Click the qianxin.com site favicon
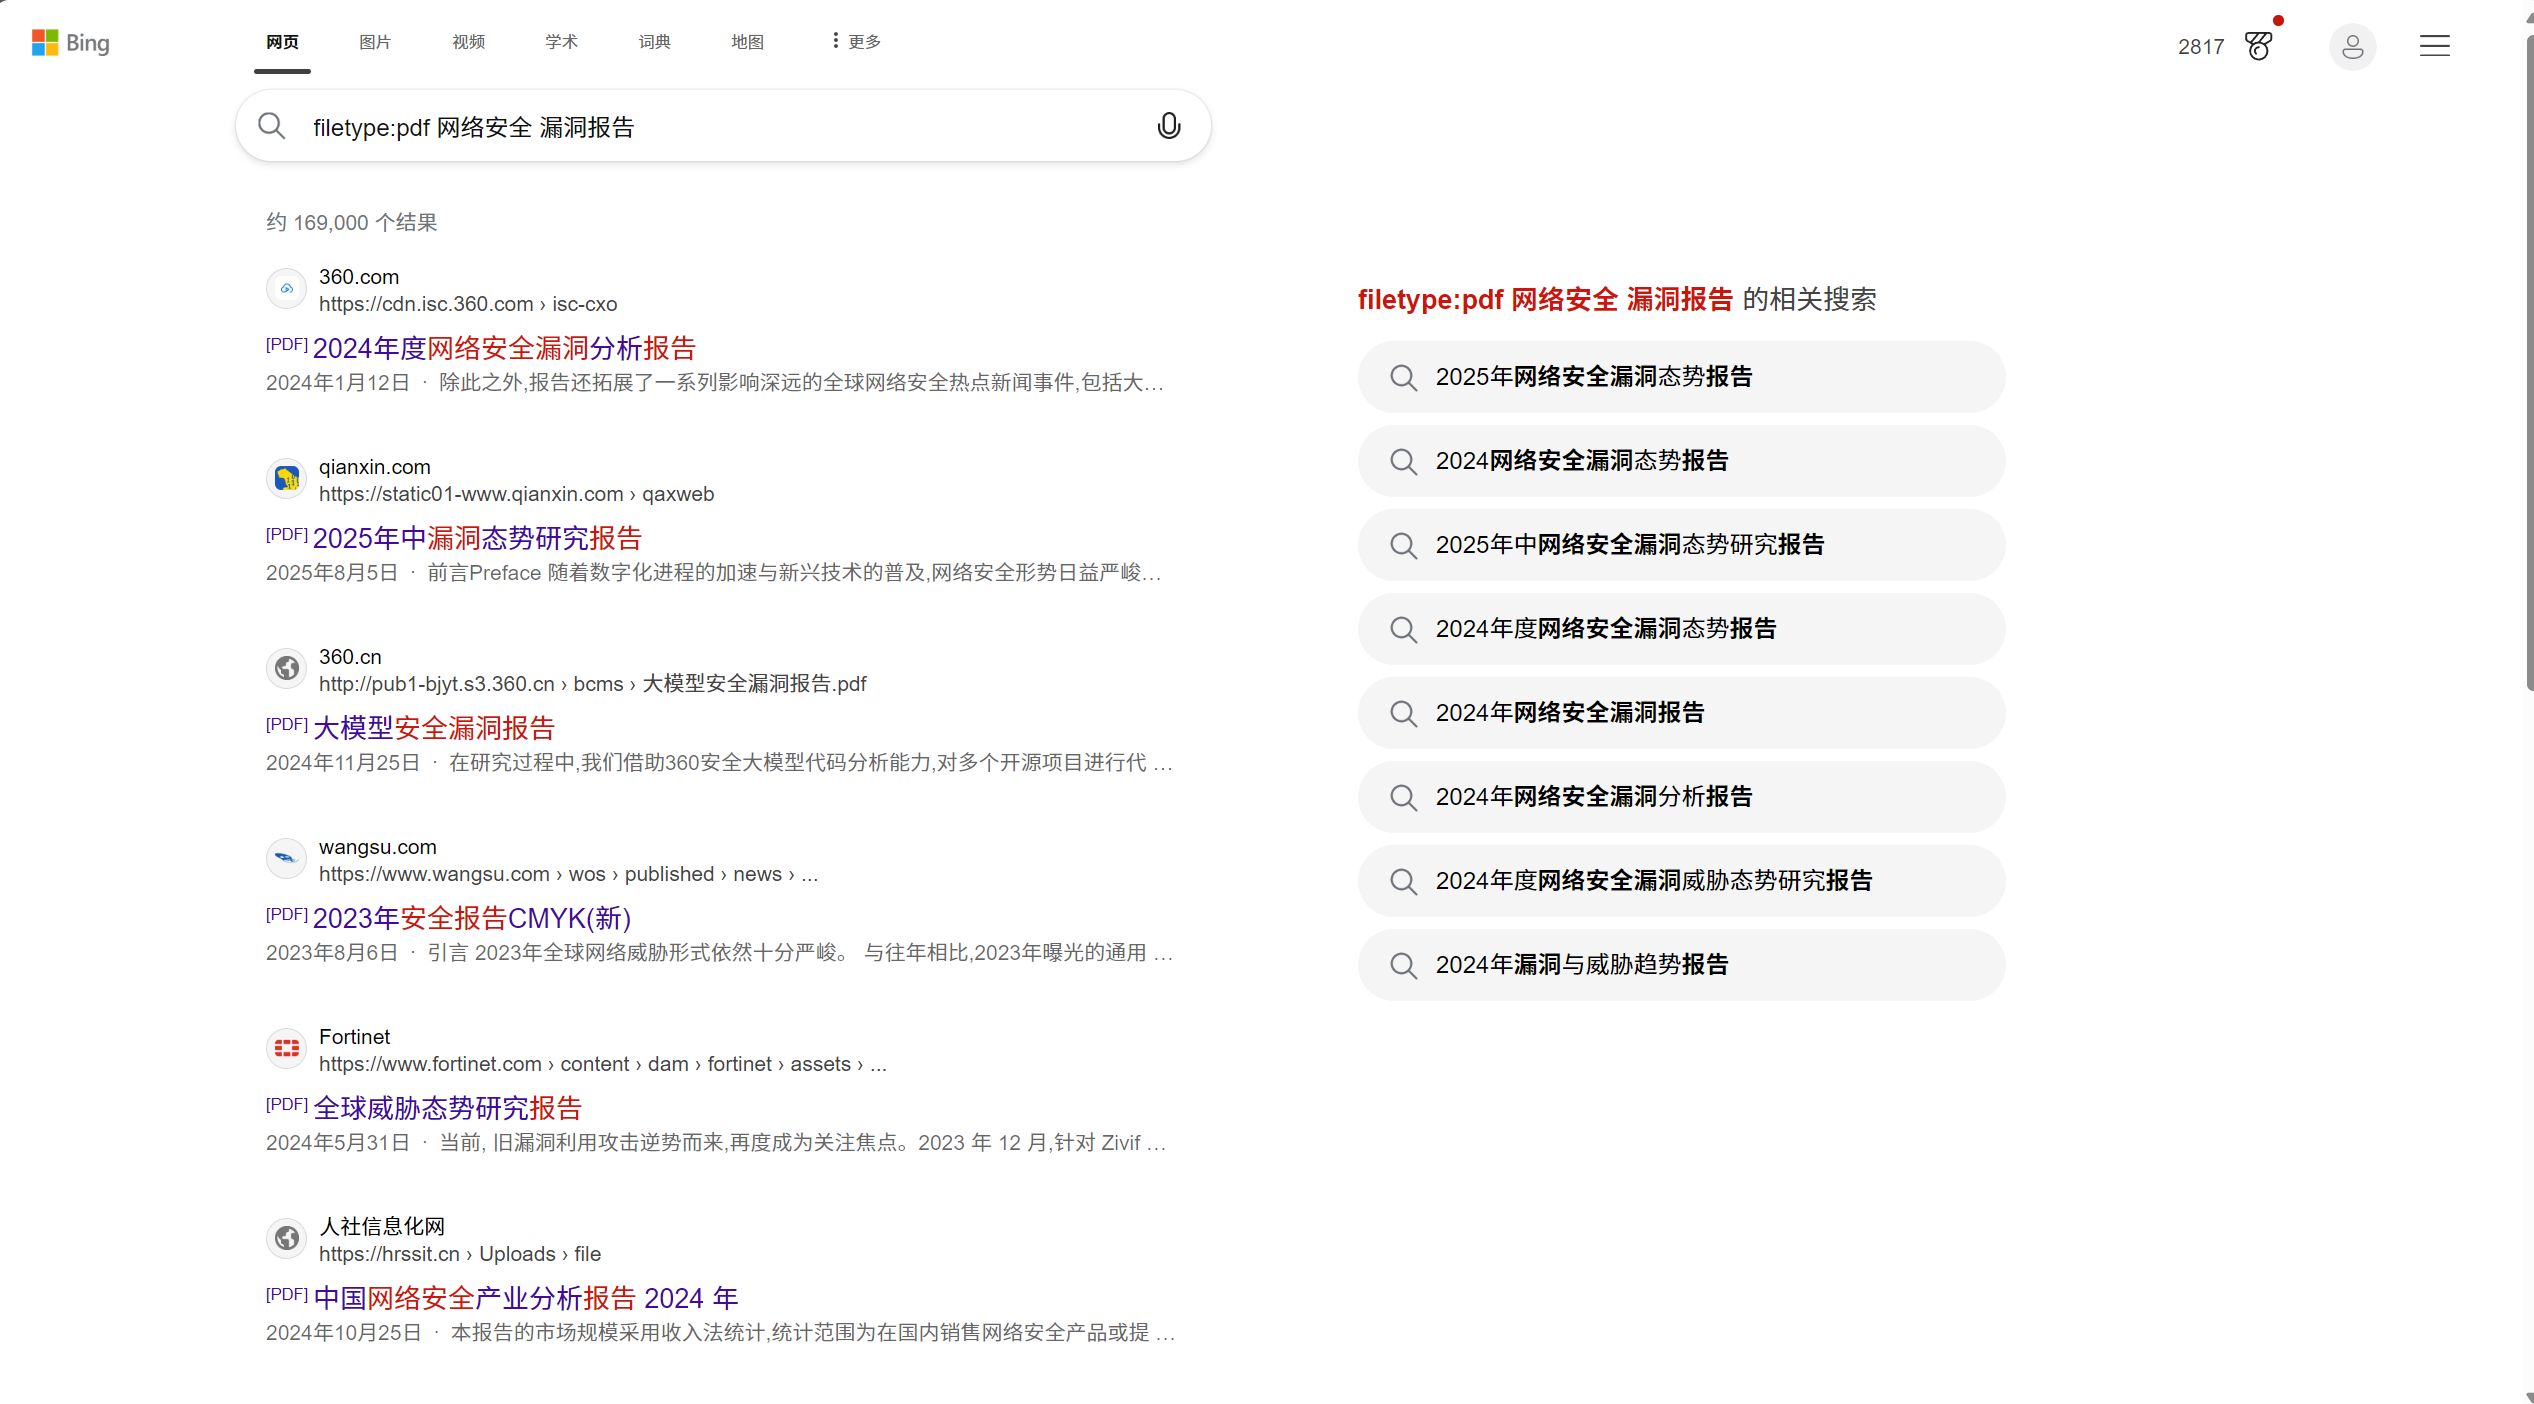 (286, 478)
